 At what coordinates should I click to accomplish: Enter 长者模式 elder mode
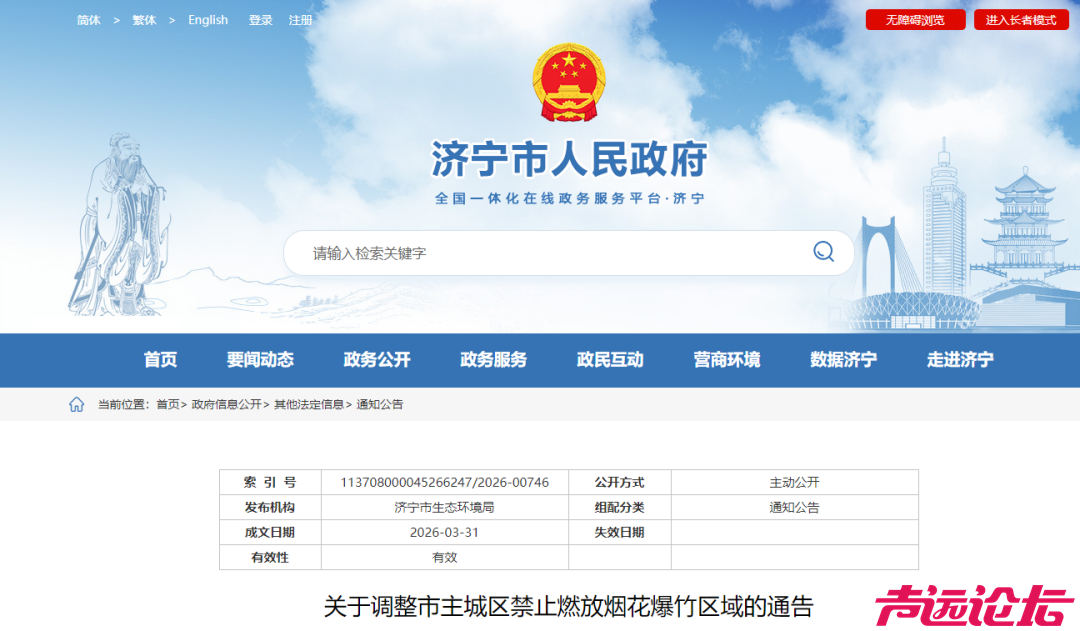1023,18
